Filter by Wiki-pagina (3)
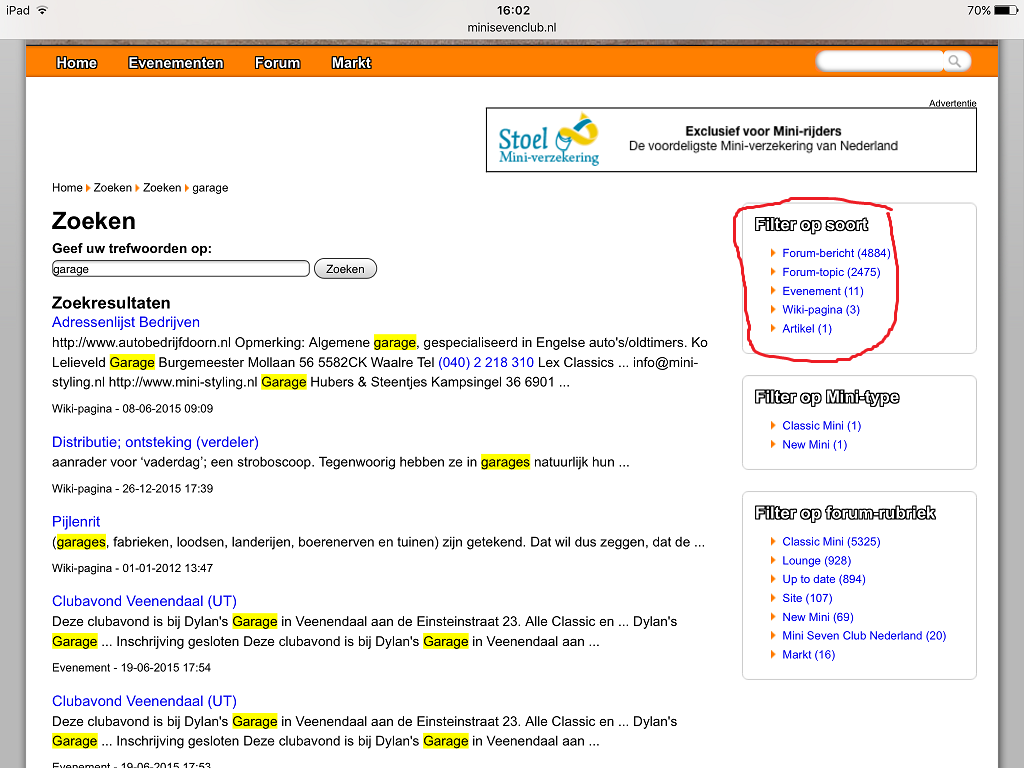This screenshot has width=1024, height=768. click(820, 310)
